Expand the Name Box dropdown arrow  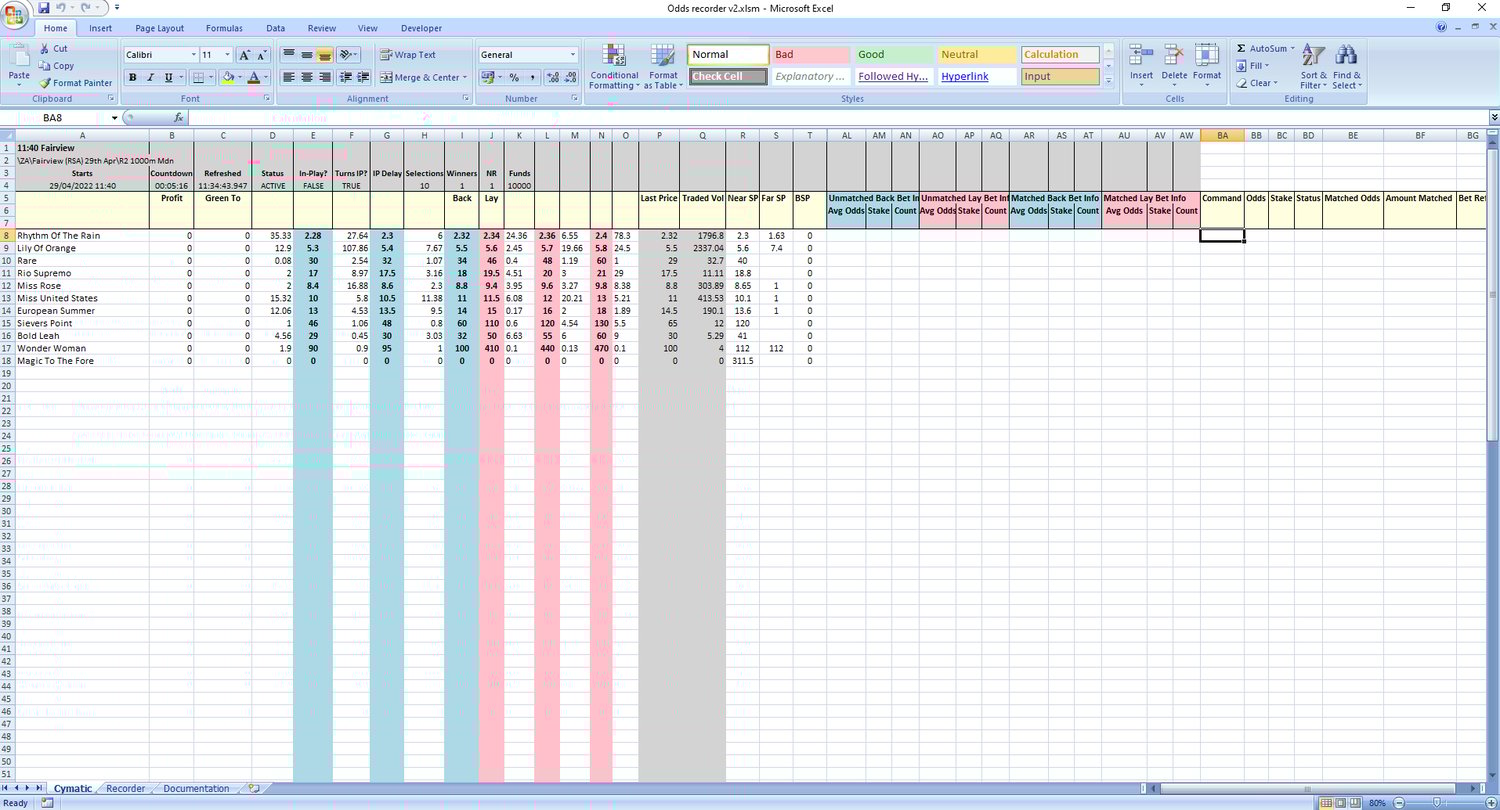114,118
